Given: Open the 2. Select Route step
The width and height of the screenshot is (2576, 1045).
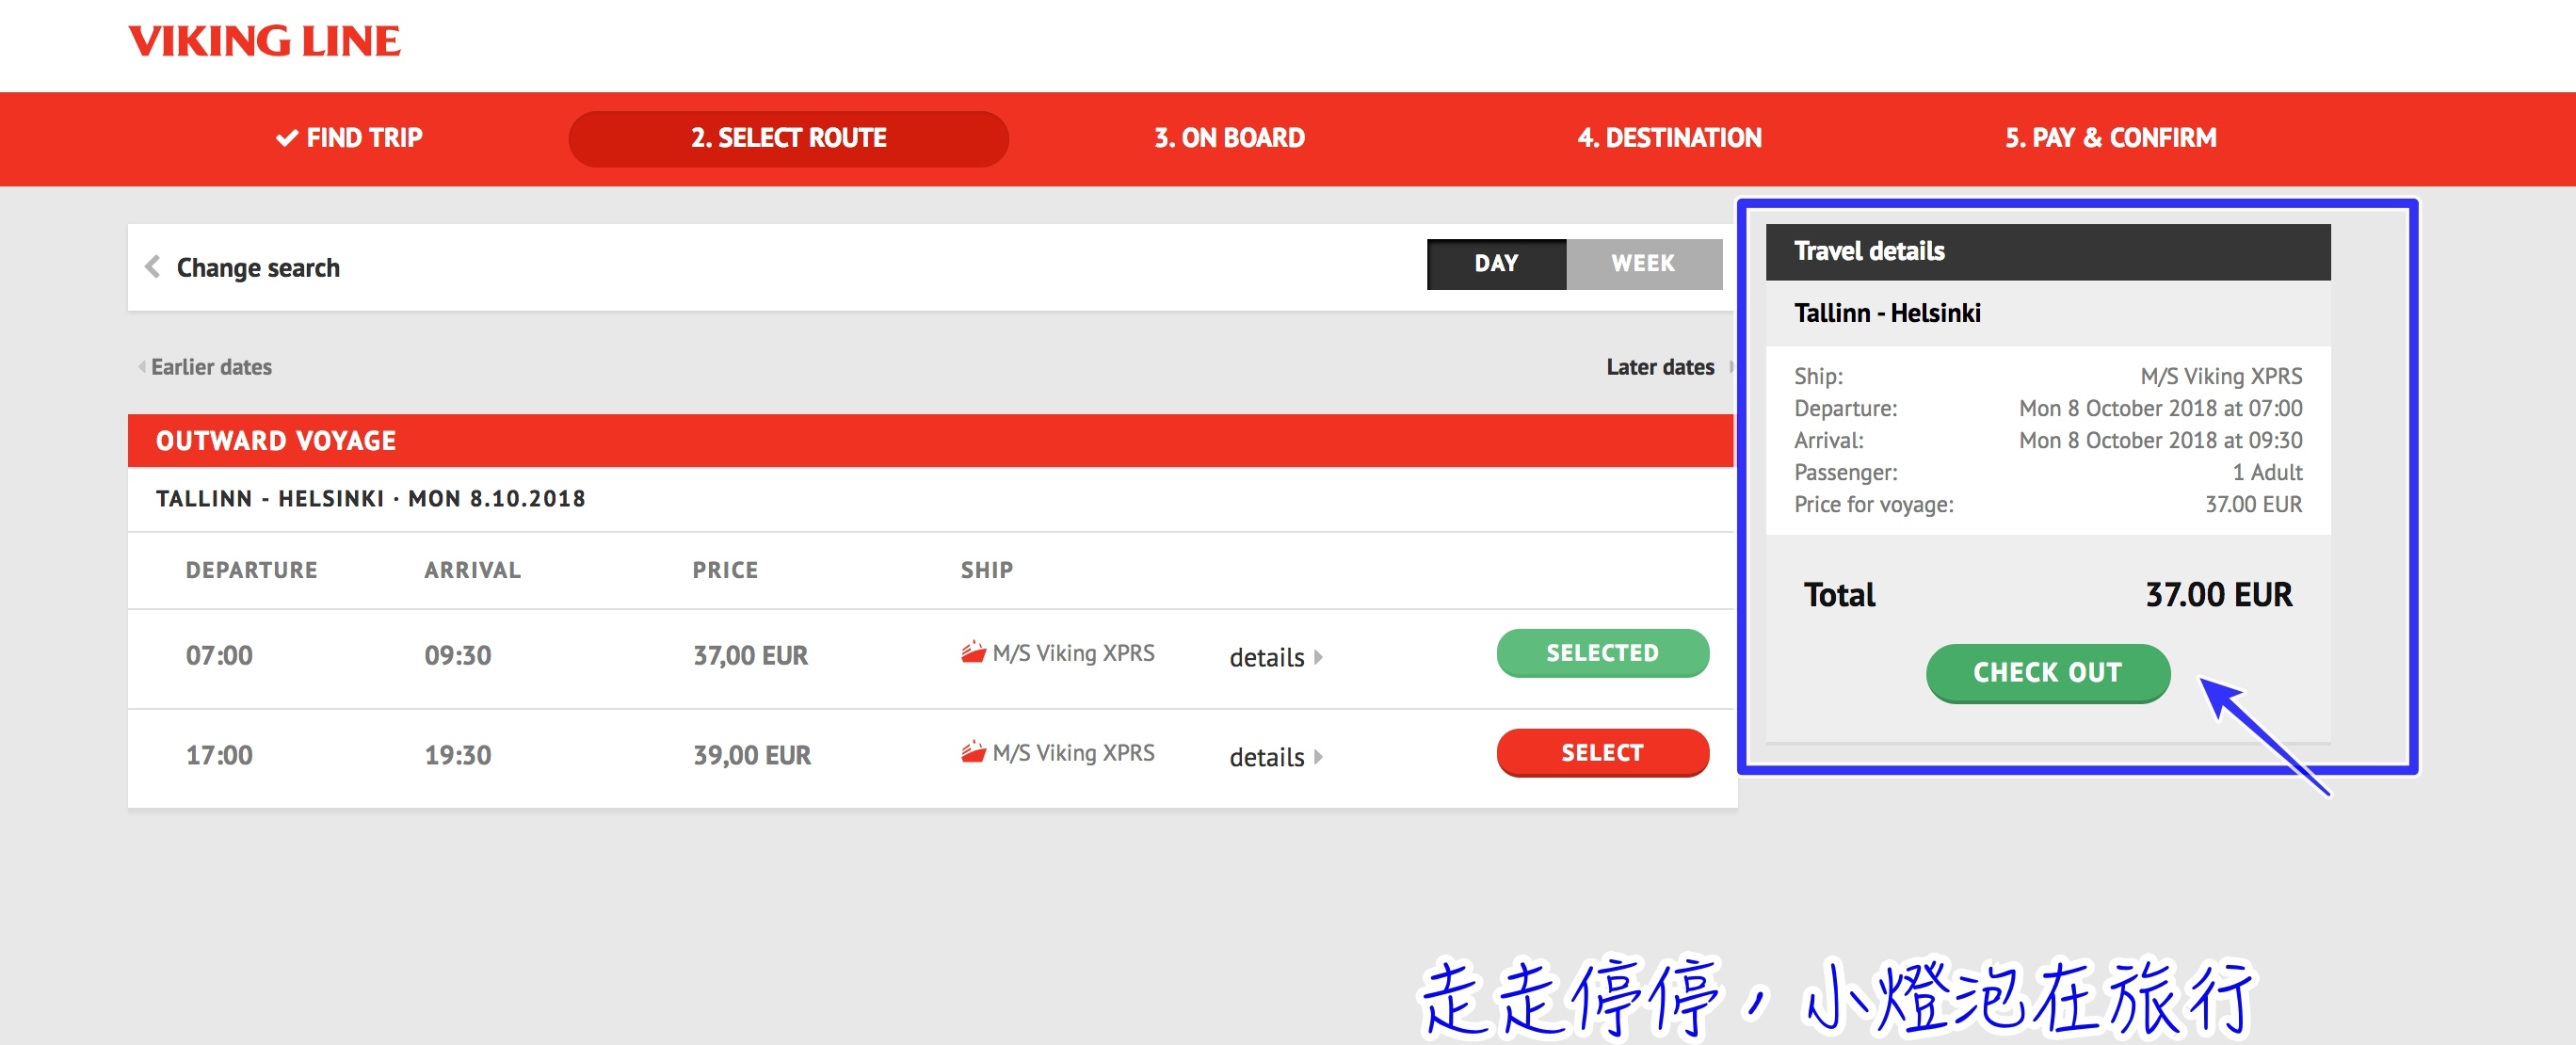Looking at the screenshot, I should [x=788, y=138].
